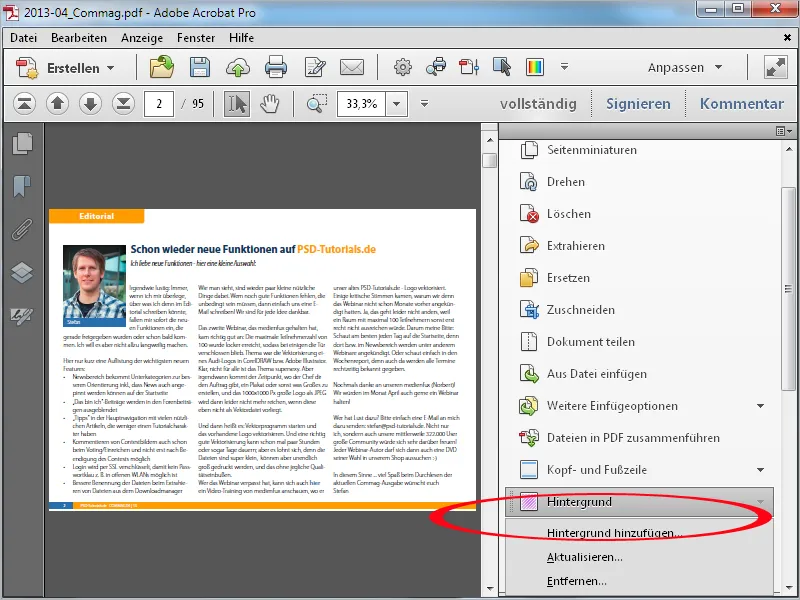Viewport: 800px width, 600px height.
Task: Close the document with menu bar X
Action: click(x=787, y=38)
